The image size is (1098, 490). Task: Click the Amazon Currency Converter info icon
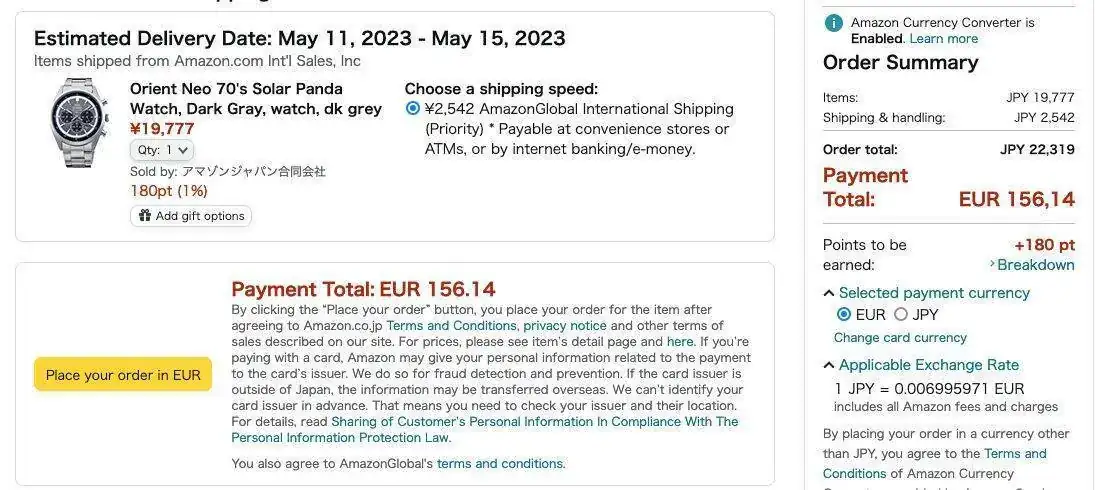pos(834,22)
